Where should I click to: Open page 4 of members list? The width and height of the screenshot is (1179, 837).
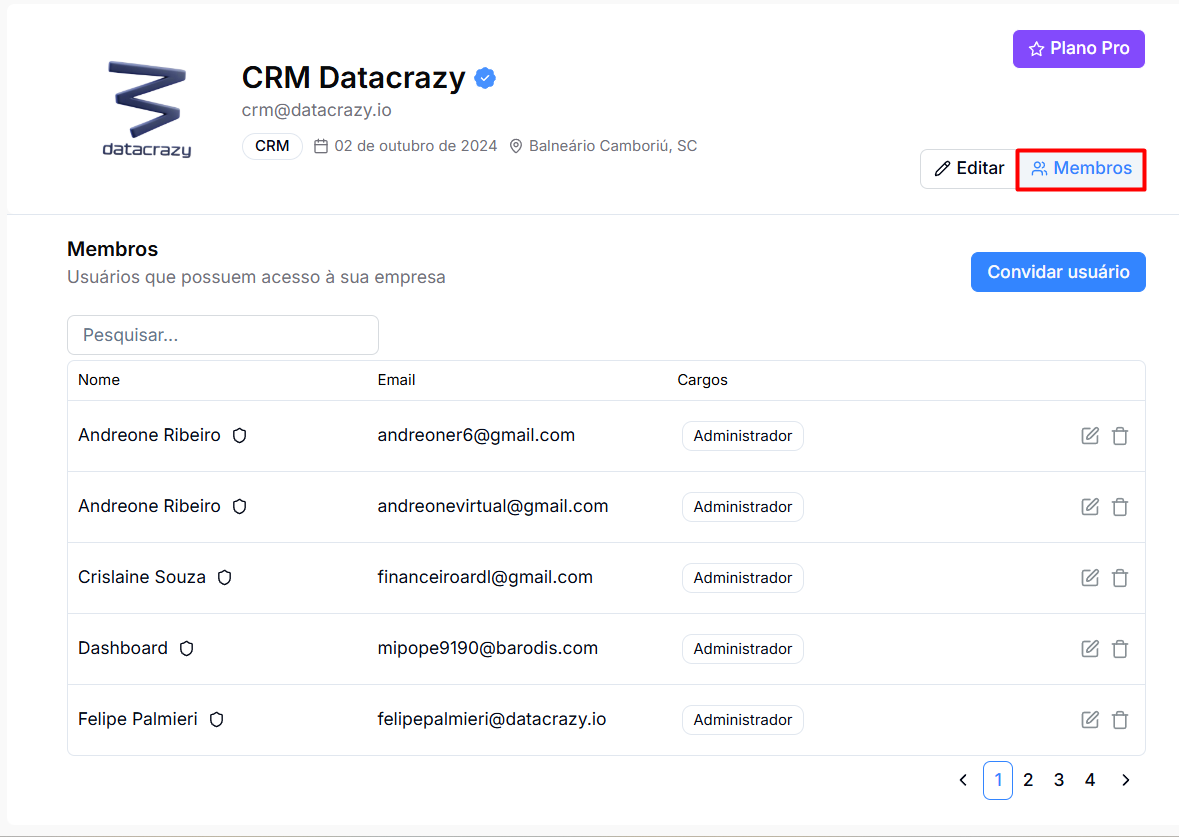tap(1090, 780)
